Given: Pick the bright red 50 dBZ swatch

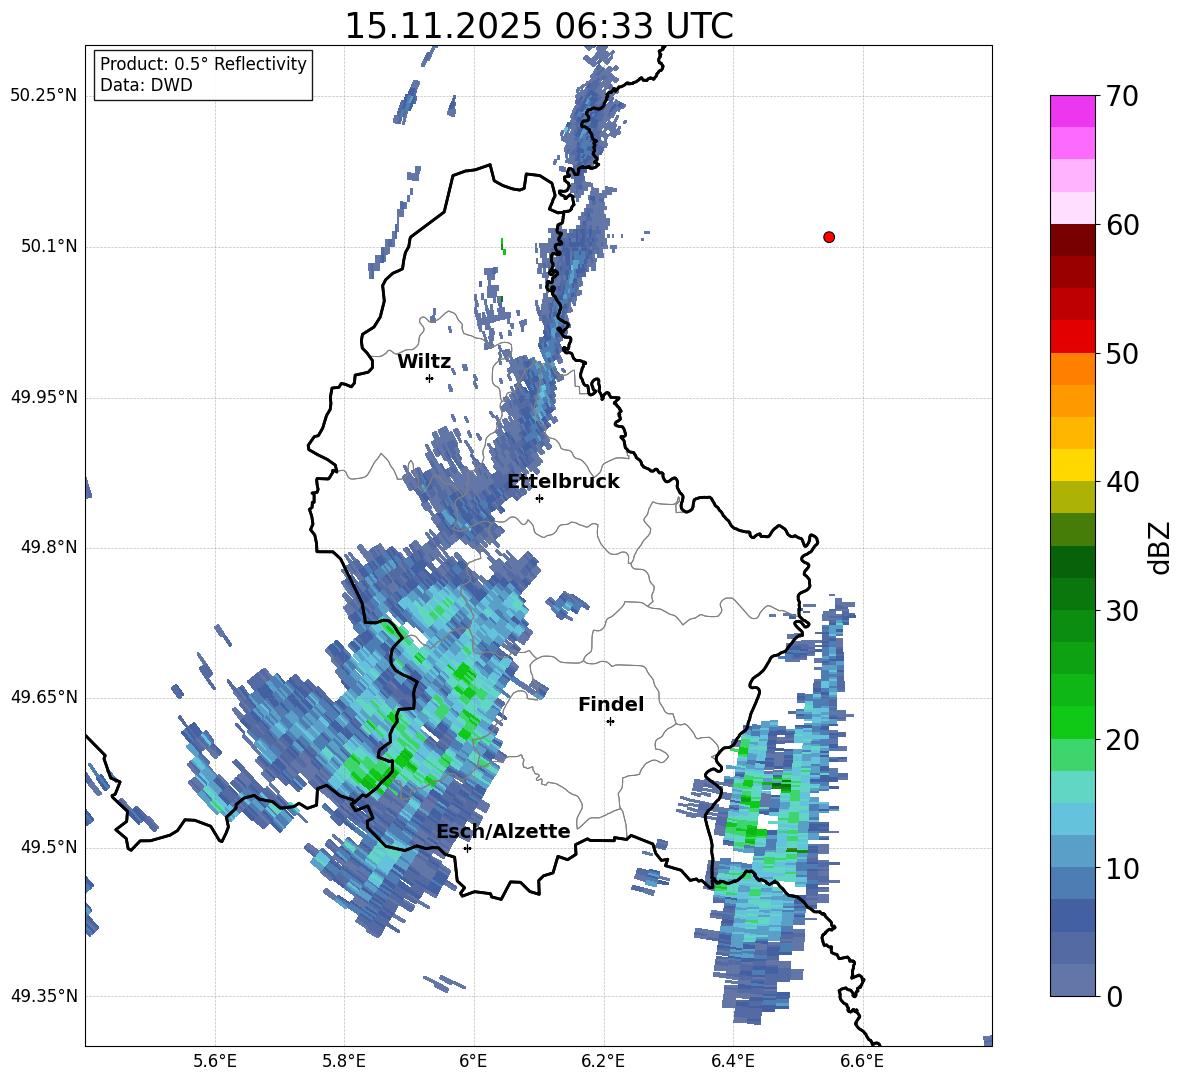Looking at the screenshot, I should point(1072,337).
